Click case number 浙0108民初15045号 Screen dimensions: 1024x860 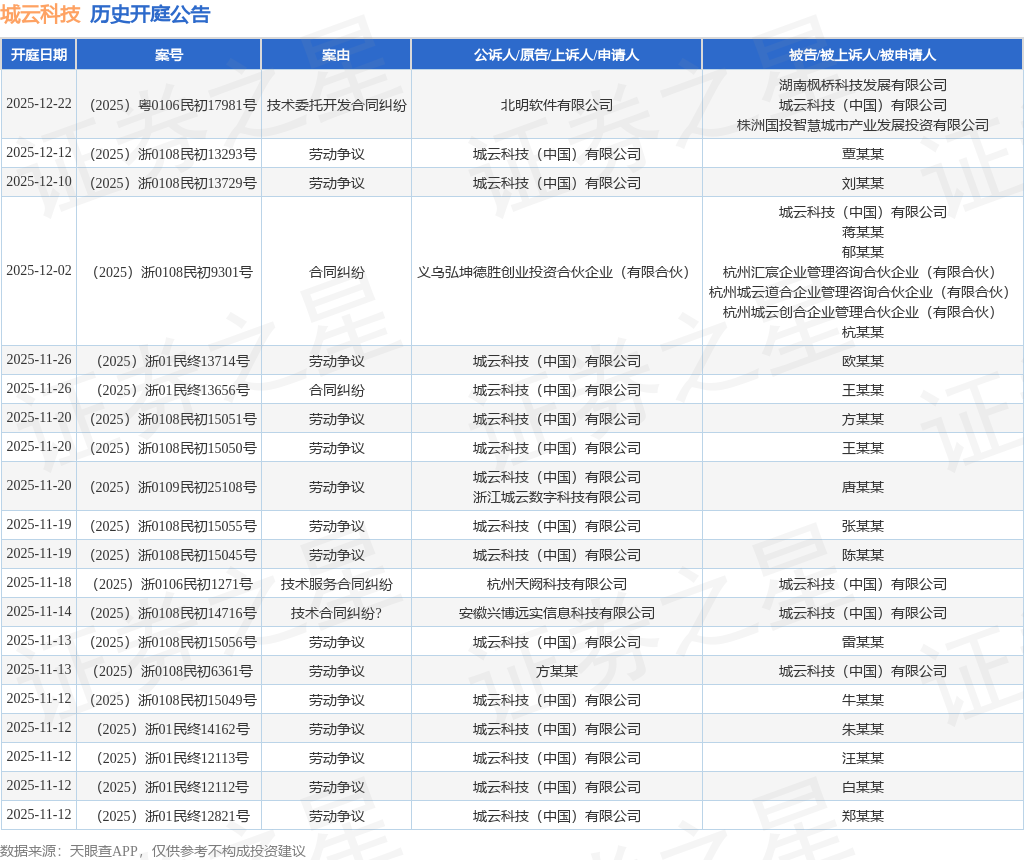coord(172,555)
